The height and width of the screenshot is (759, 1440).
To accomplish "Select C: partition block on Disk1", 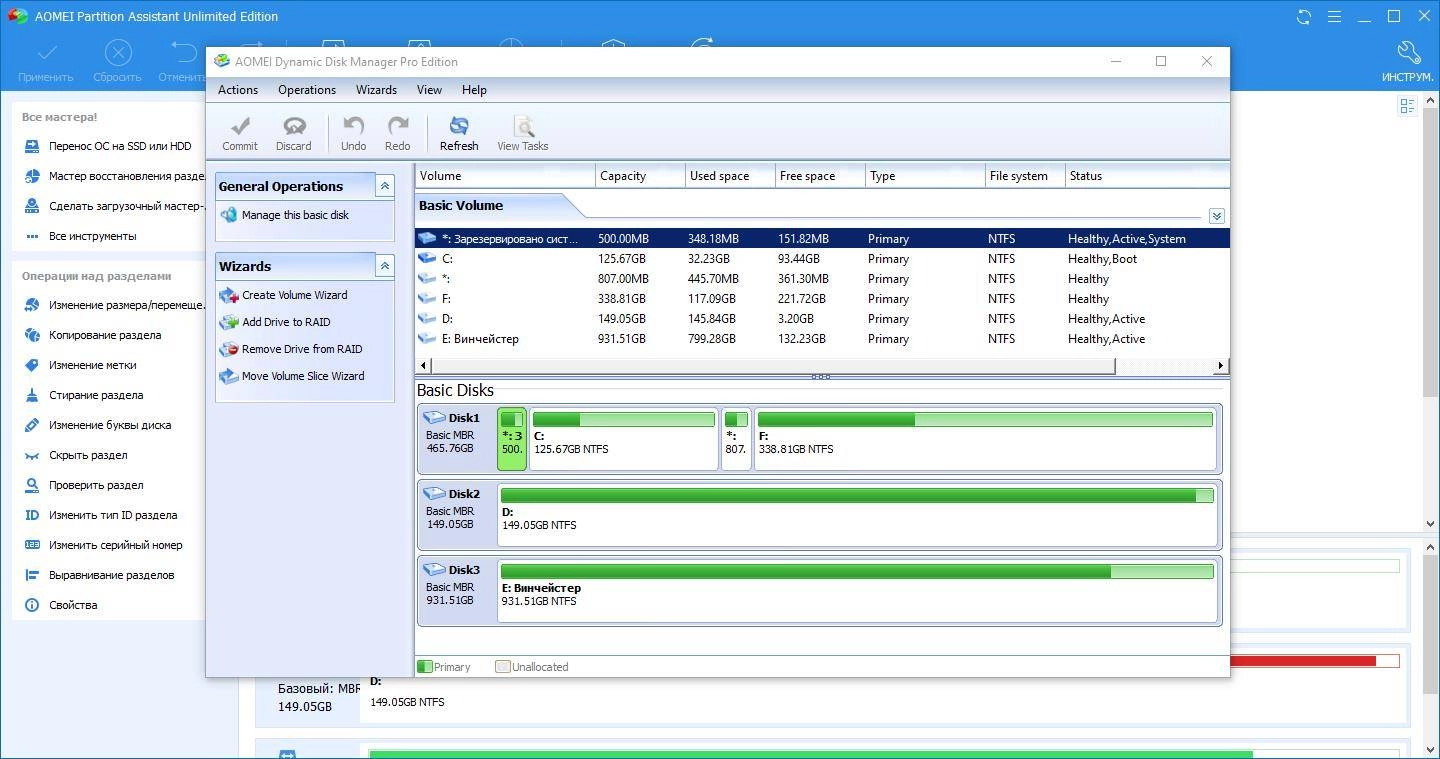I will pos(624,439).
